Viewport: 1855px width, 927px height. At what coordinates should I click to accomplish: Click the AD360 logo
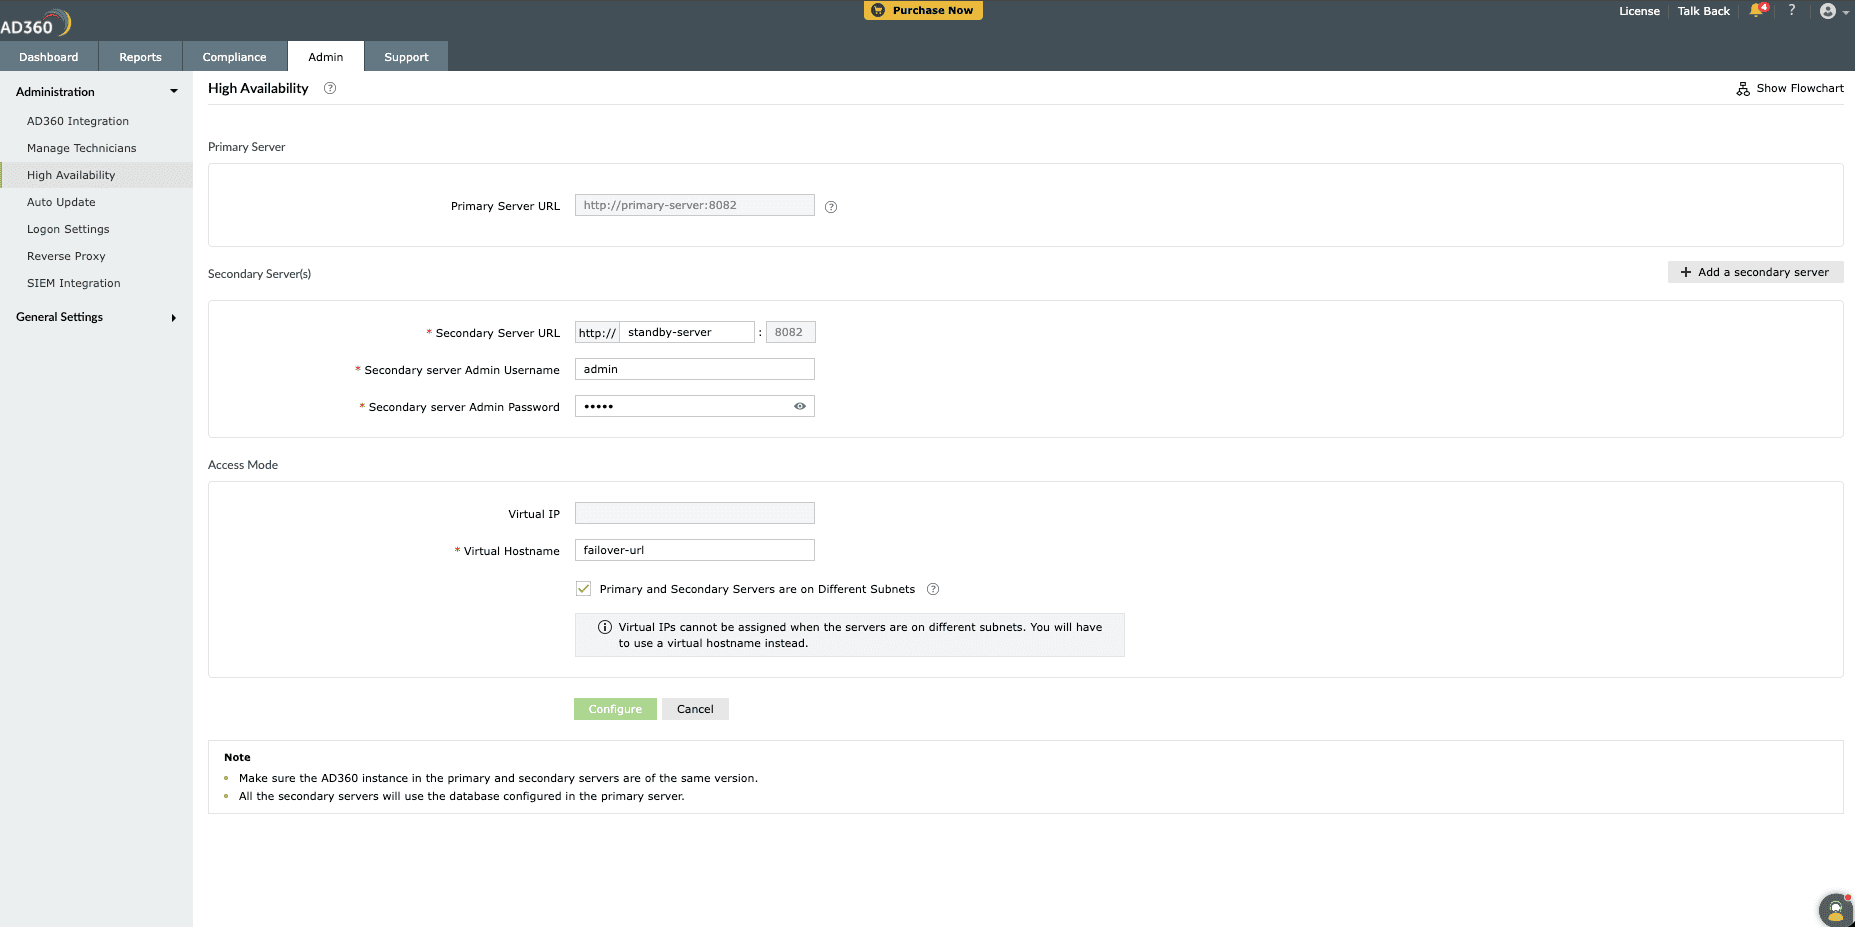click(x=35, y=20)
